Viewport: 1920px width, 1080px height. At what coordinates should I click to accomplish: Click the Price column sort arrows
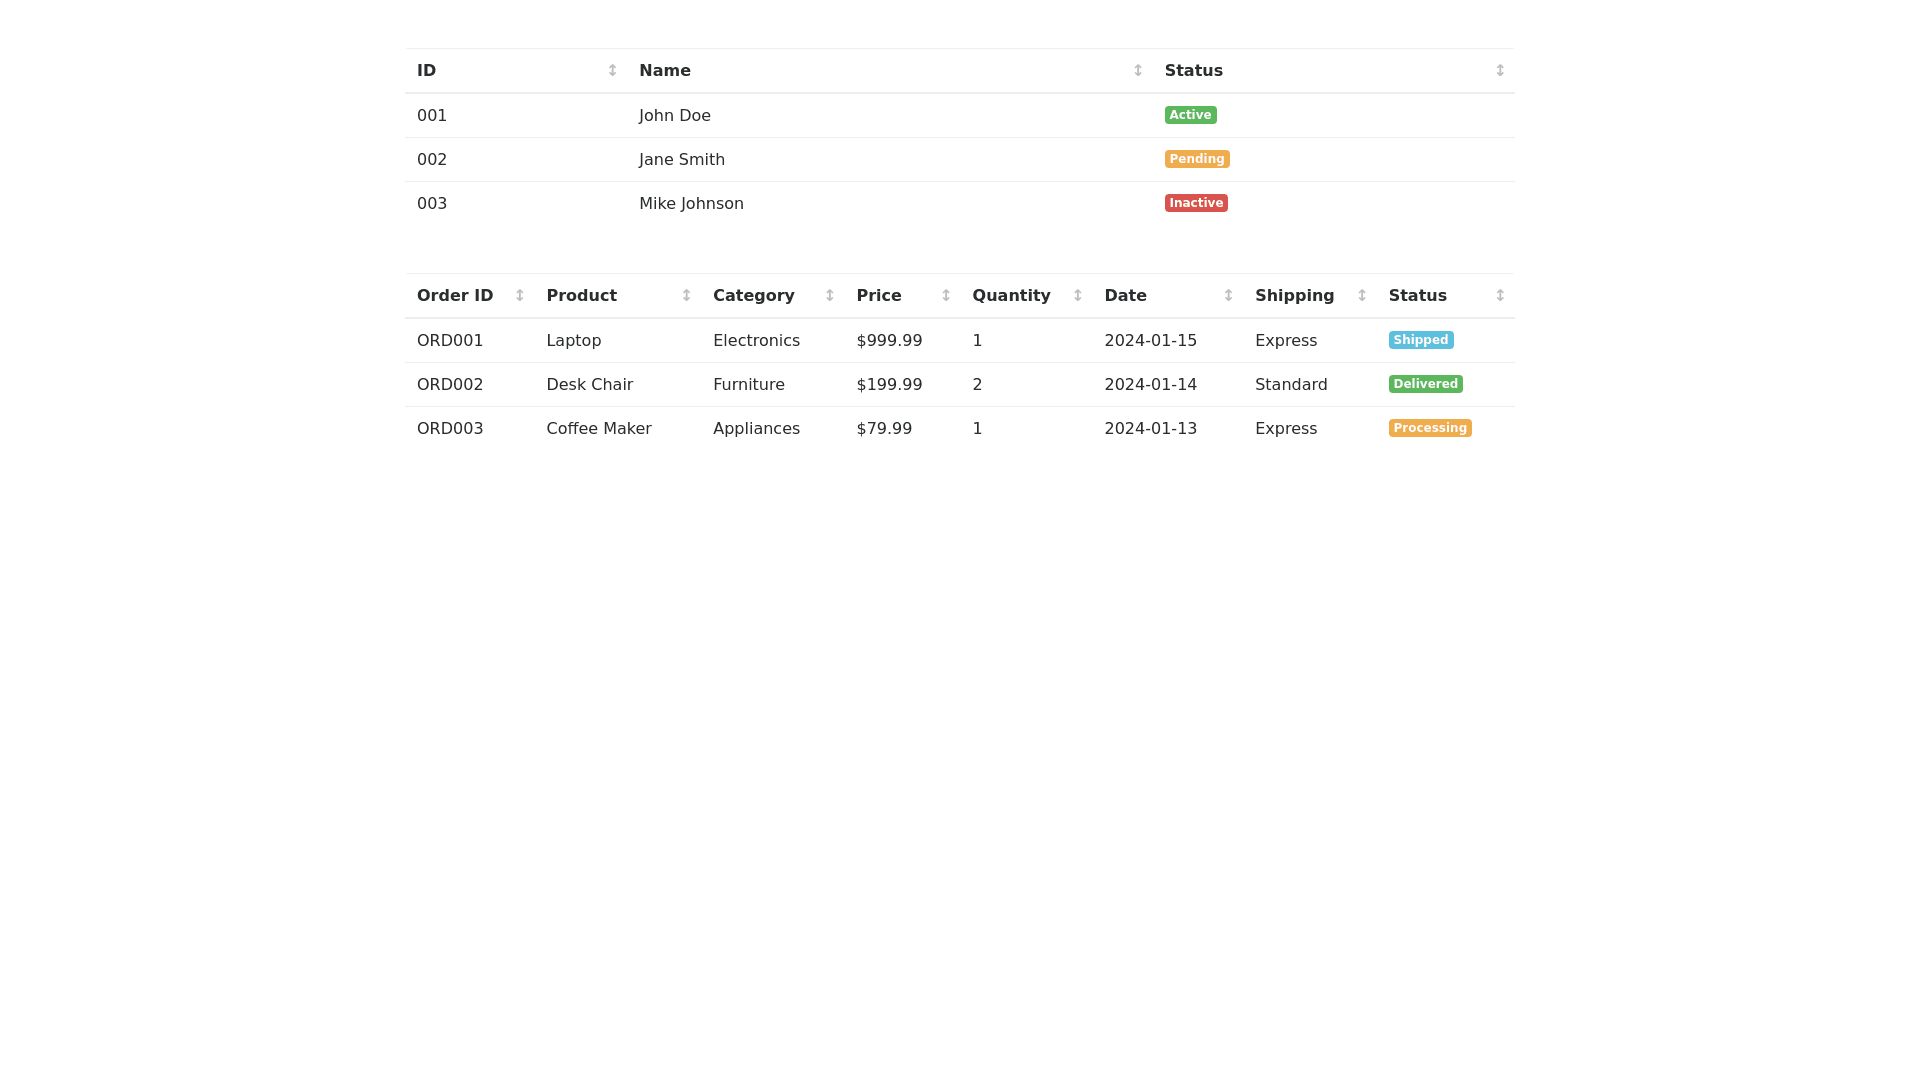pyautogui.click(x=945, y=295)
